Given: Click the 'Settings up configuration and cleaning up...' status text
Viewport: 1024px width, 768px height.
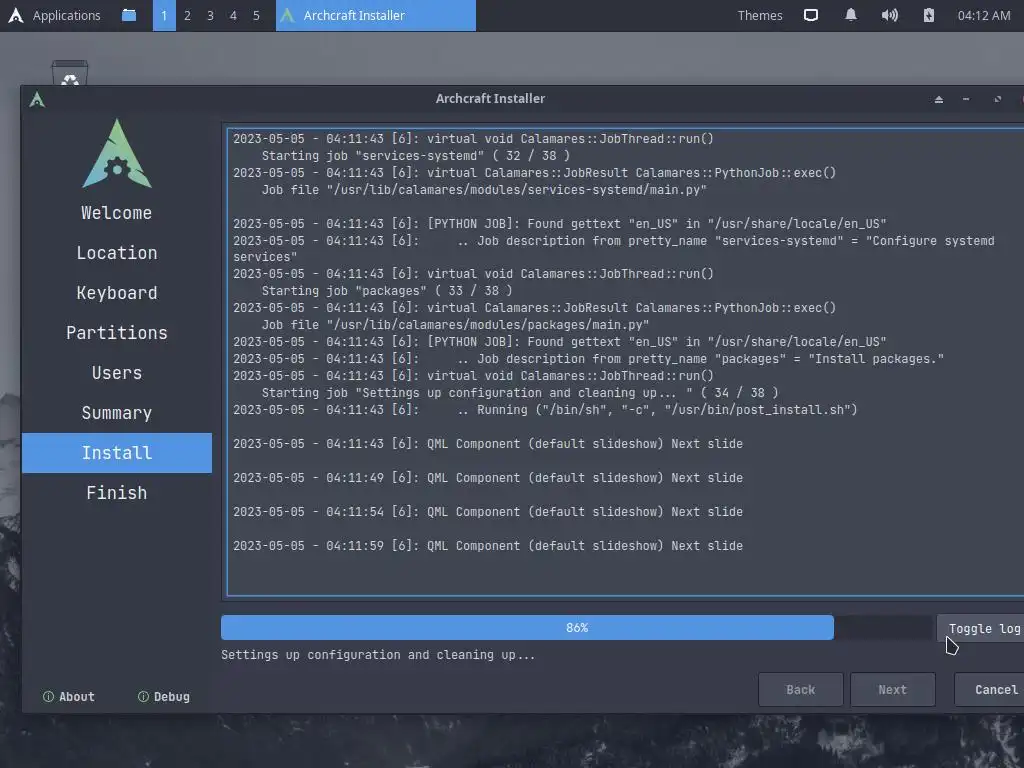Looking at the screenshot, I should [x=378, y=654].
